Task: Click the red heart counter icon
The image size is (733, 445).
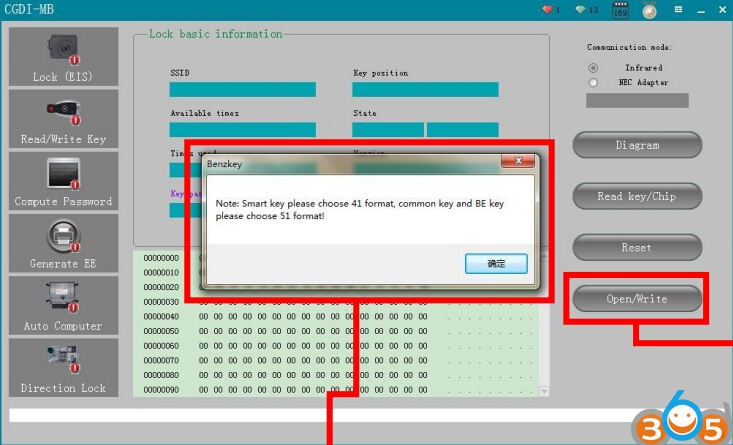Action: tap(547, 9)
